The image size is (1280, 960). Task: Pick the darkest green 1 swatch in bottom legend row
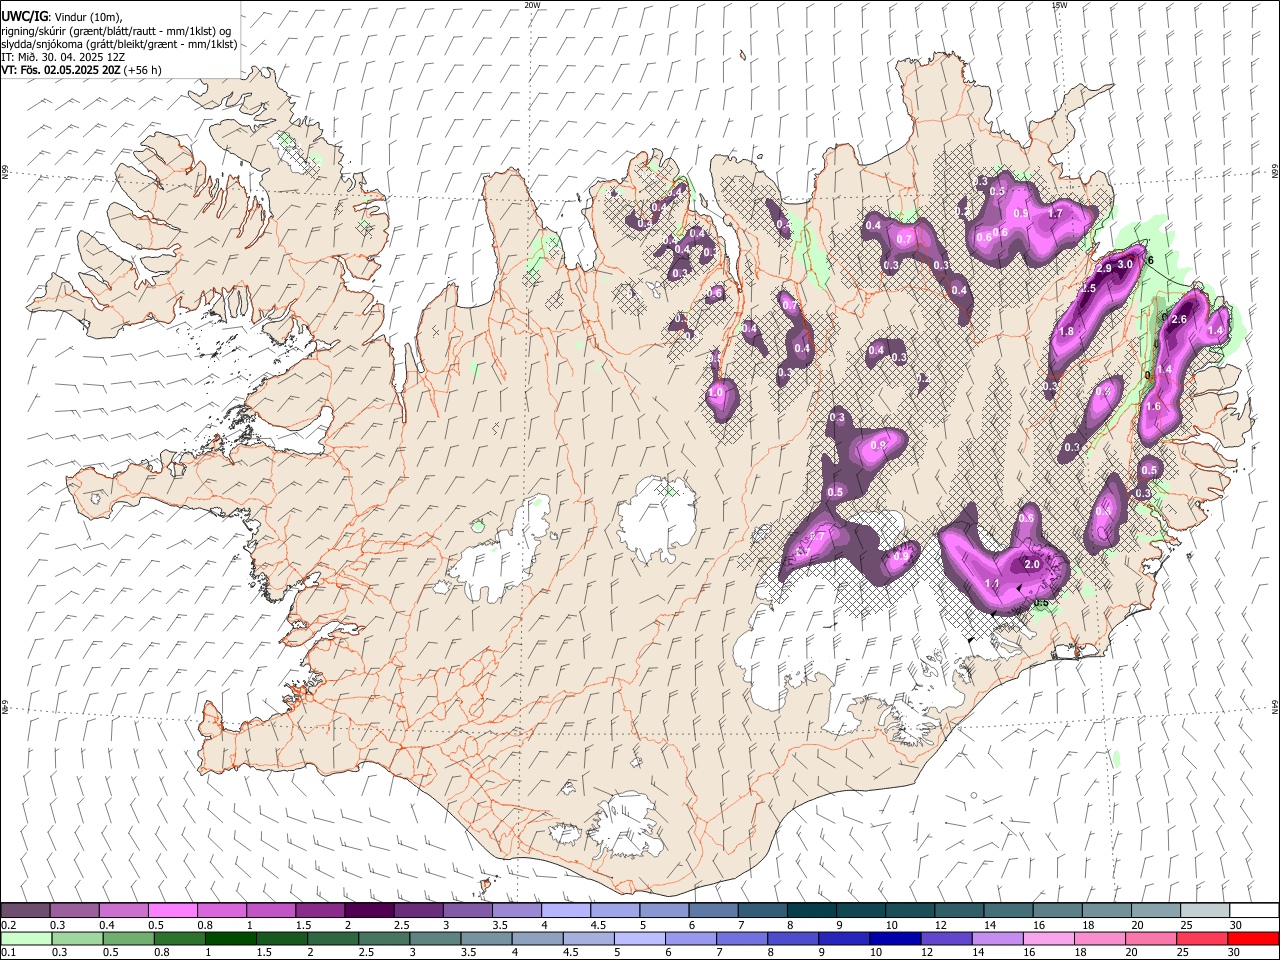tap(231, 939)
